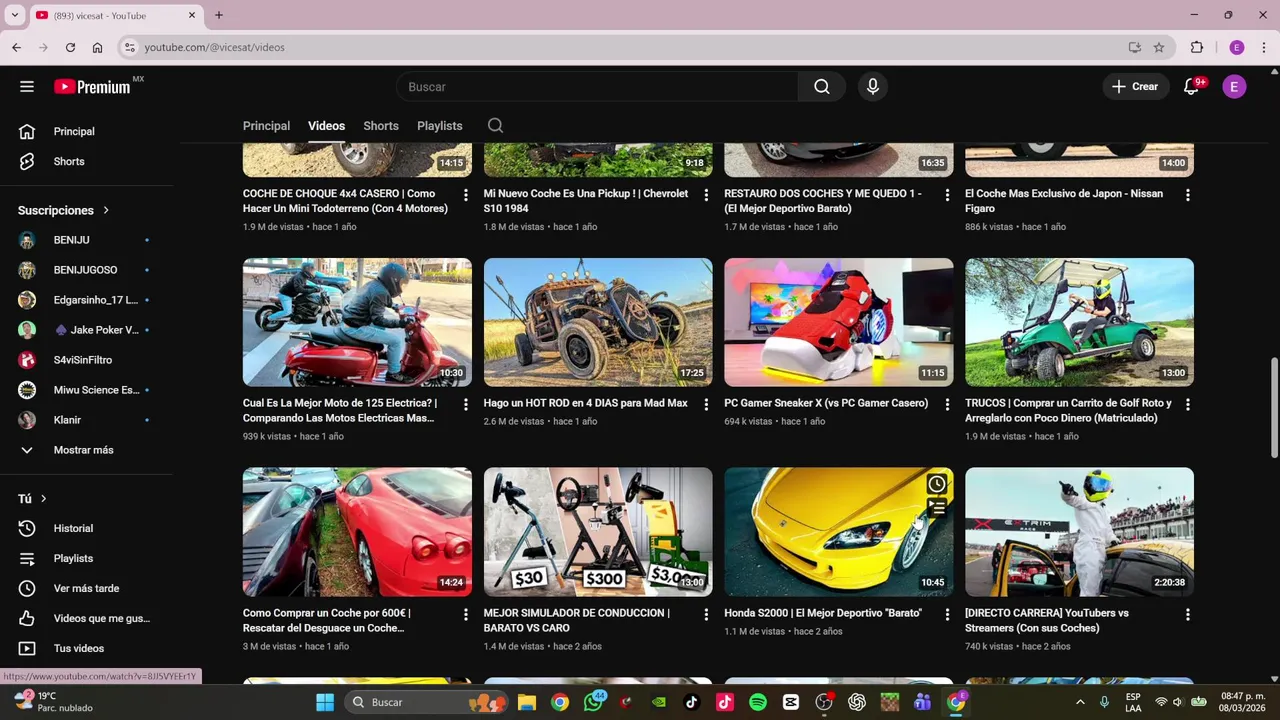Open Spotify from the taskbar

[758, 702]
